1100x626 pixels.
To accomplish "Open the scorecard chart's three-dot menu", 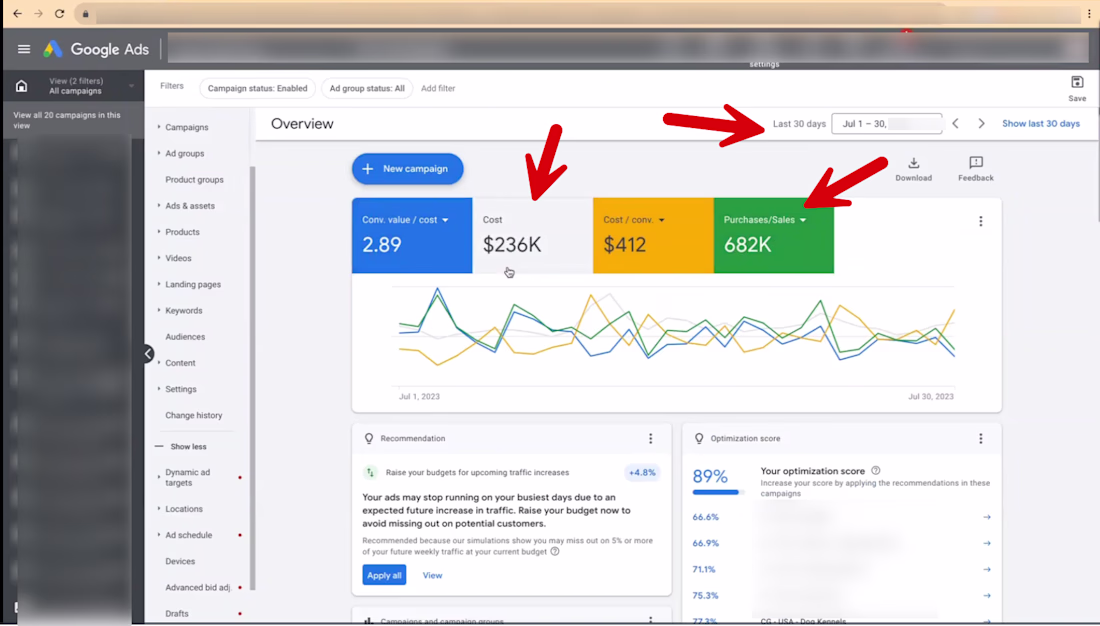I will pyautogui.click(x=981, y=221).
